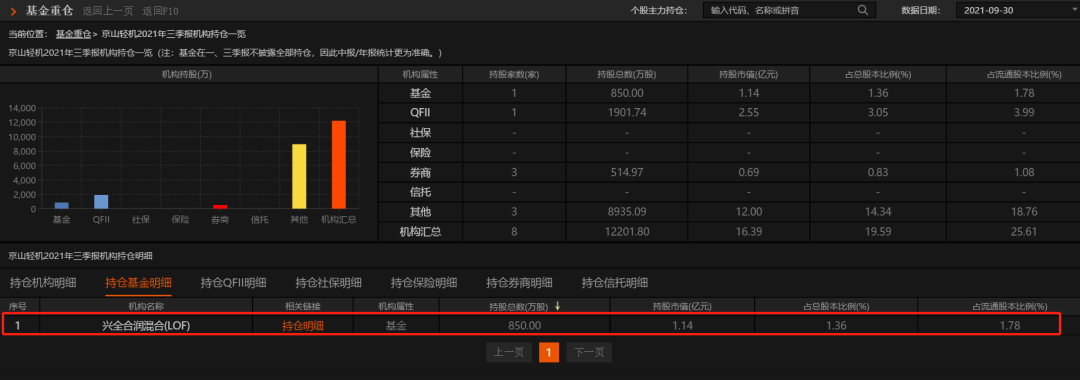The width and height of the screenshot is (1080, 380).
Task: Switch to 持仓机构明细 tab
Action: [x=43, y=282]
